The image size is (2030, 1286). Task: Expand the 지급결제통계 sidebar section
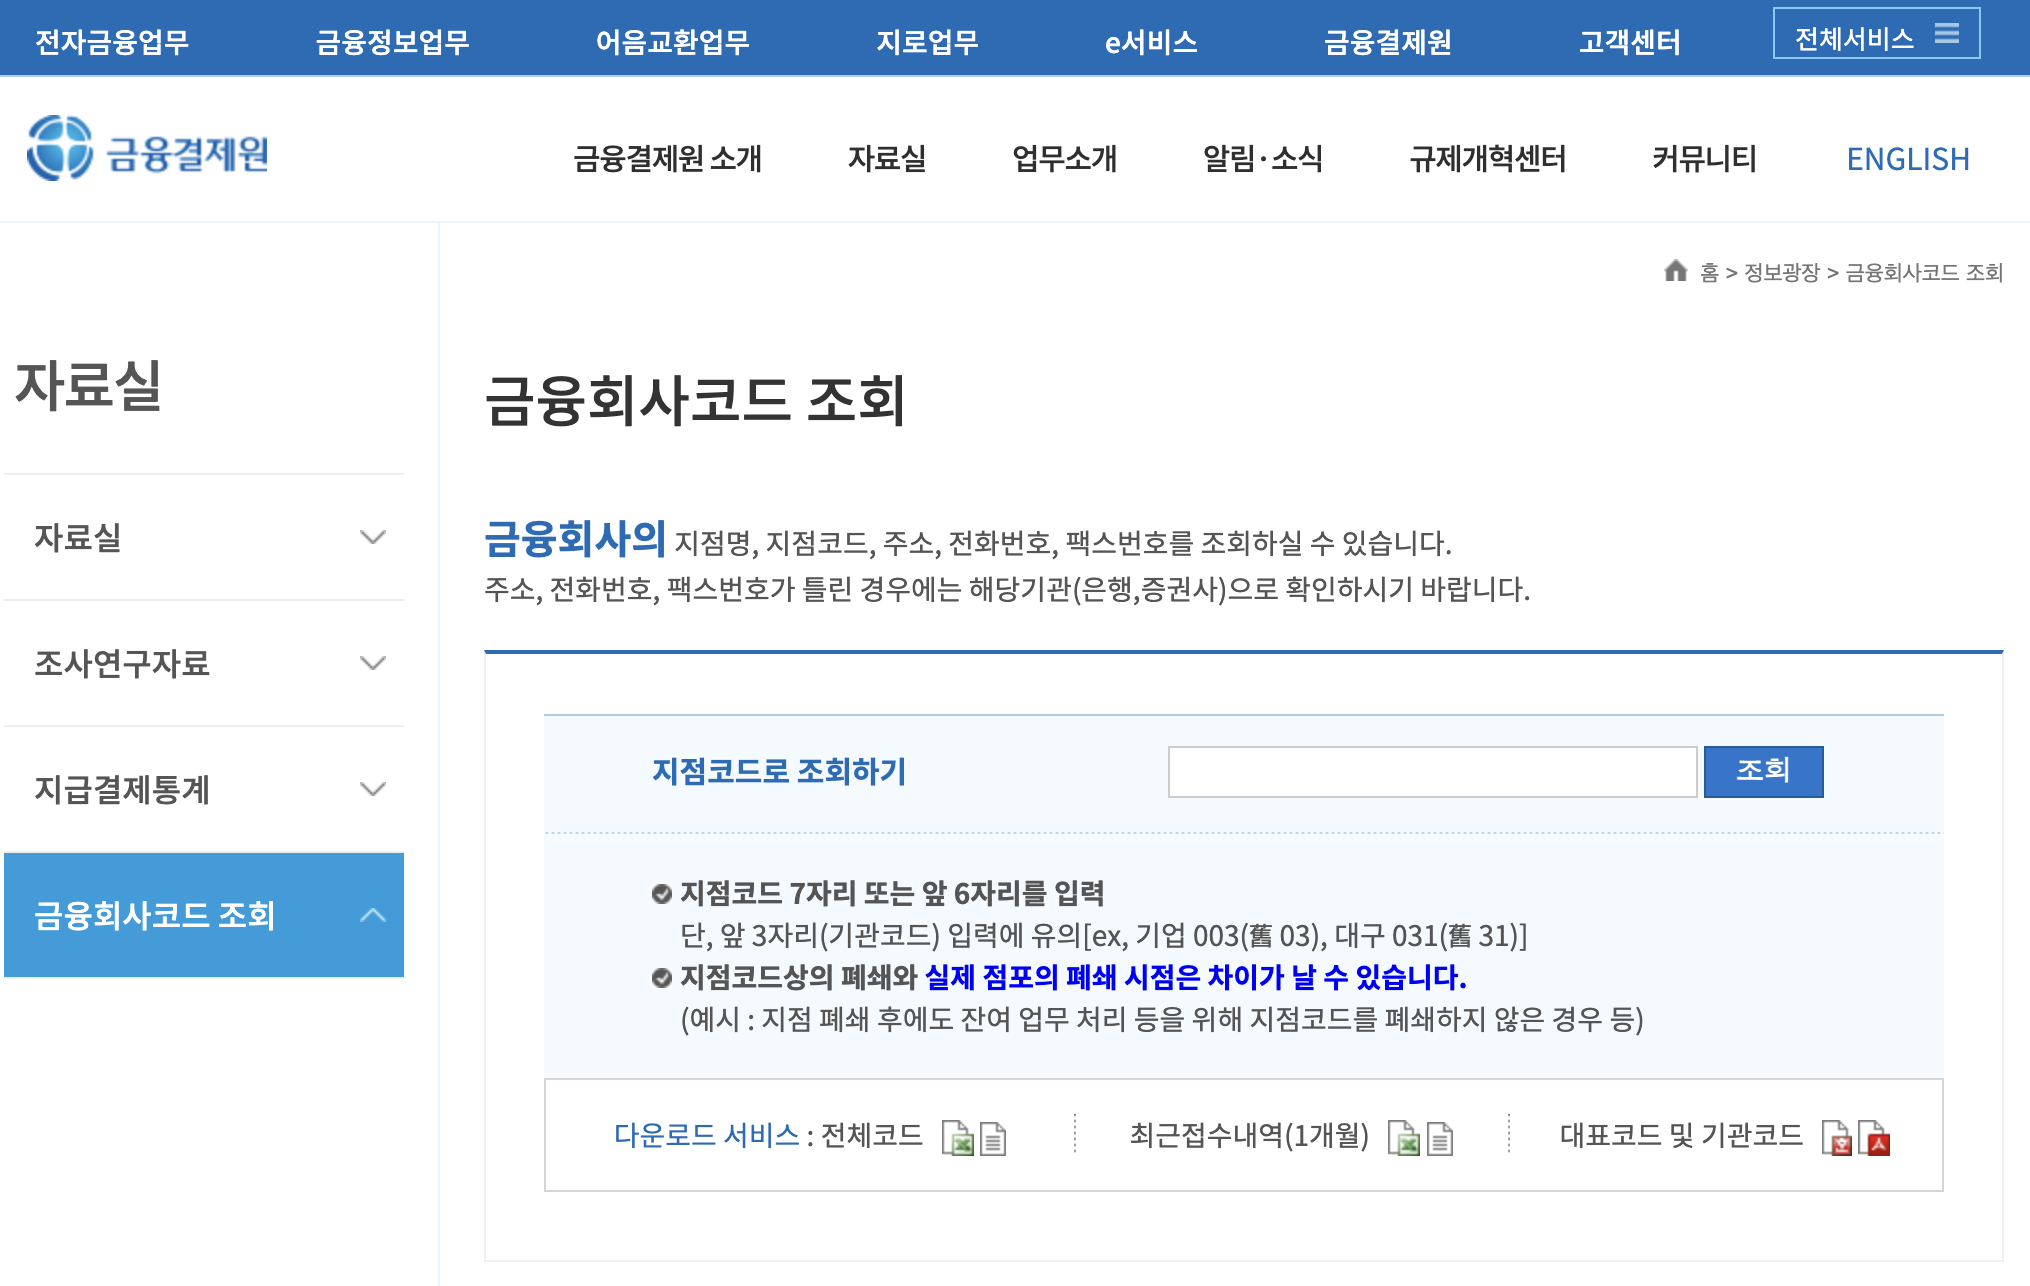[372, 789]
